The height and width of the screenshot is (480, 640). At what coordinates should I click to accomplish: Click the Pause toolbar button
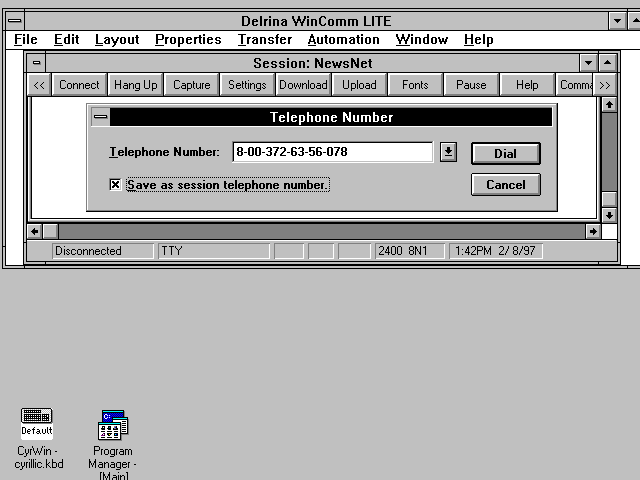(x=471, y=85)
